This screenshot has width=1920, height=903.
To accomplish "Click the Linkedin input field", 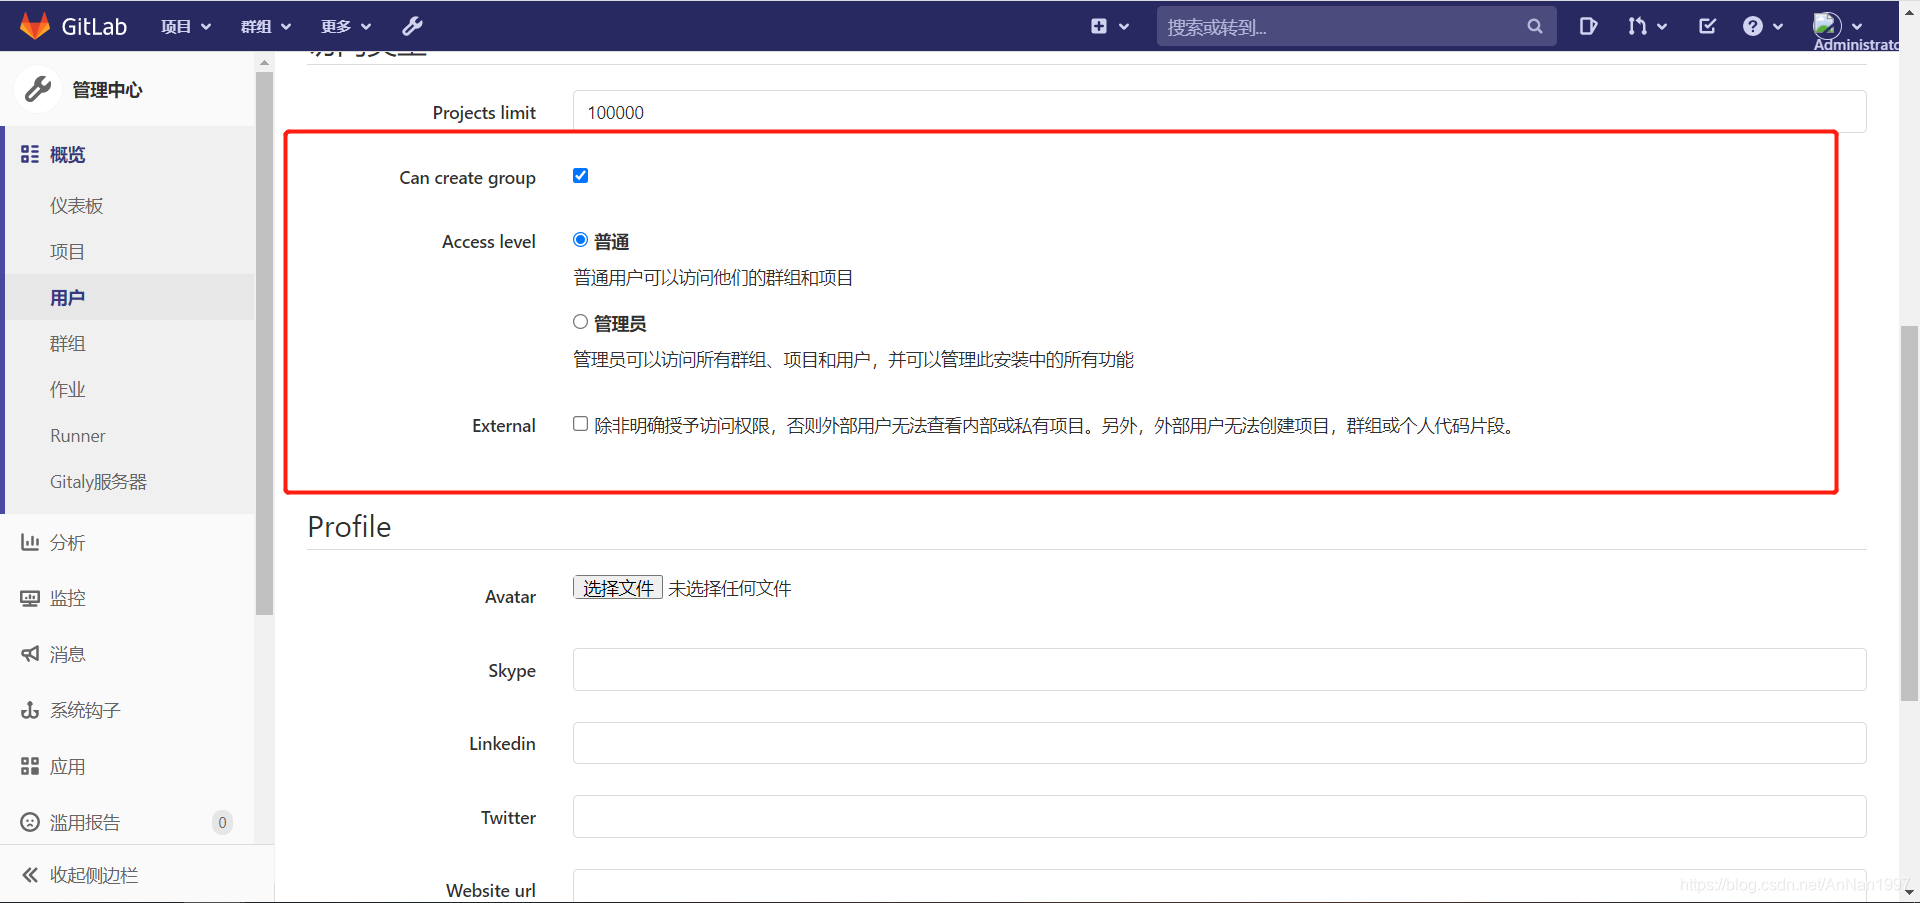I will point(1219,743).
